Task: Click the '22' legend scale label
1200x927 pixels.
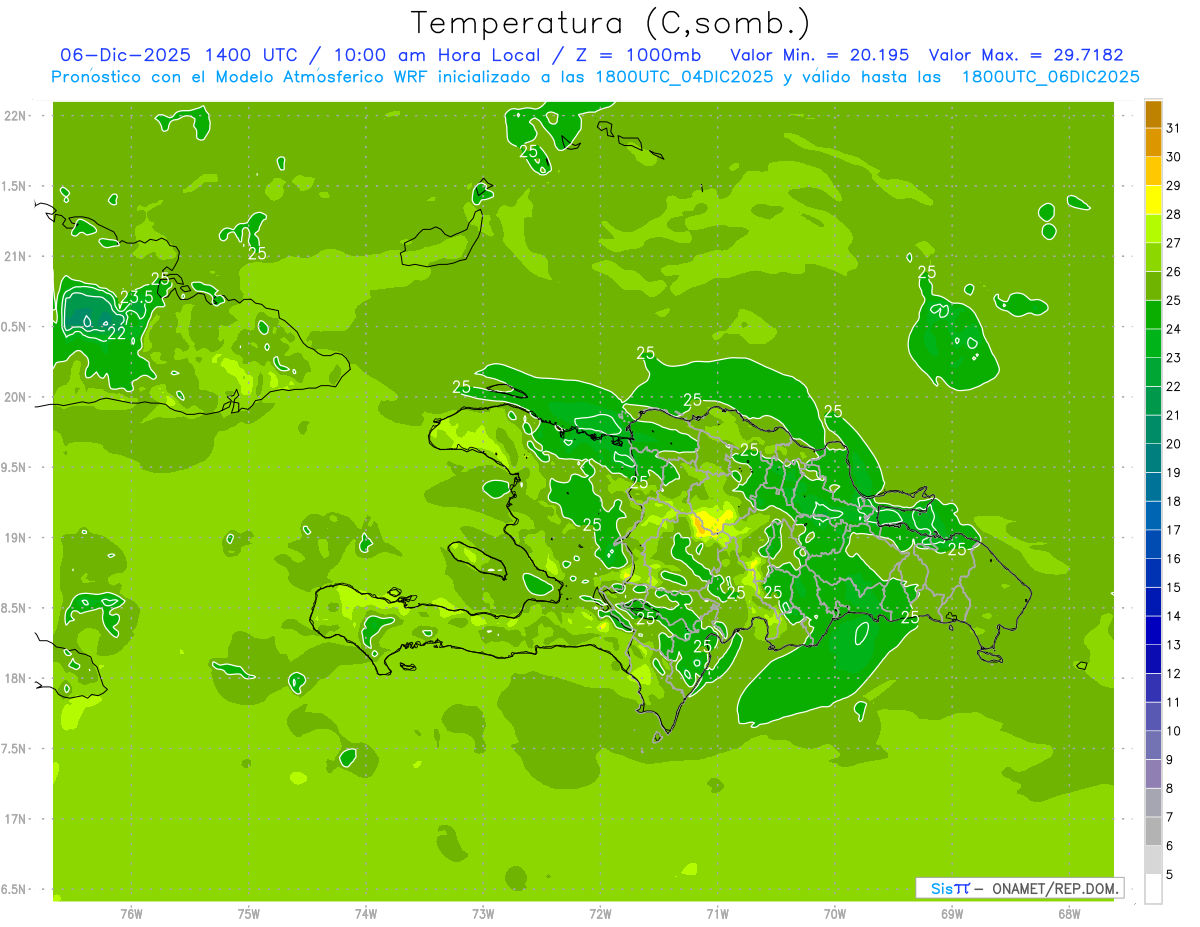Action: click(x=1174, y=386)
